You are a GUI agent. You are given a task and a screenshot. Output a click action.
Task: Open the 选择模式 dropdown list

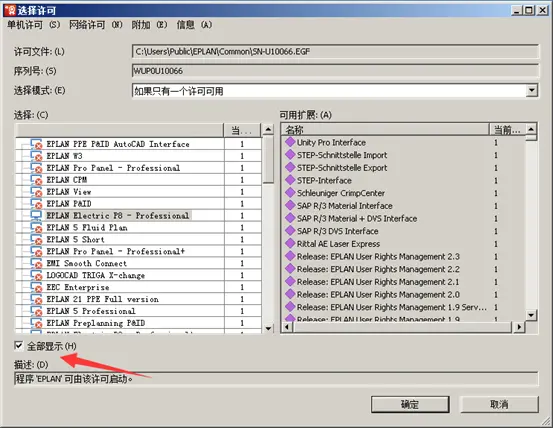(x=532, y=91)
